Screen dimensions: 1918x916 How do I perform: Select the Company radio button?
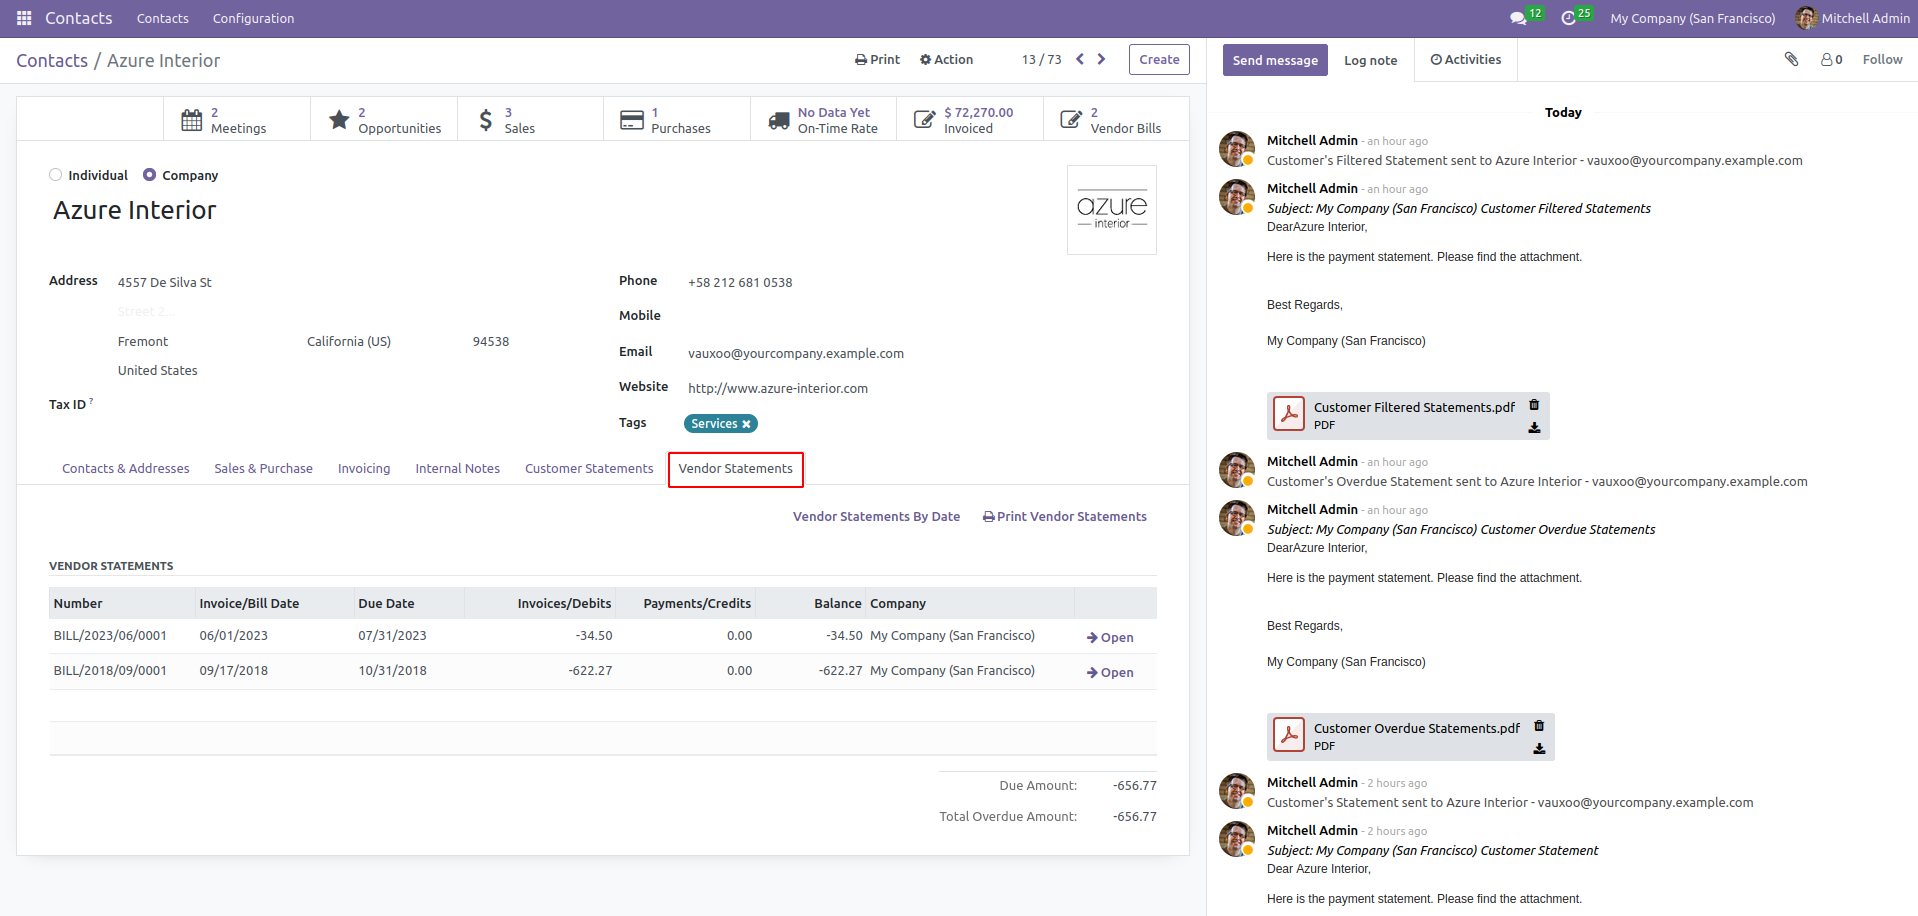click(150, 175)
